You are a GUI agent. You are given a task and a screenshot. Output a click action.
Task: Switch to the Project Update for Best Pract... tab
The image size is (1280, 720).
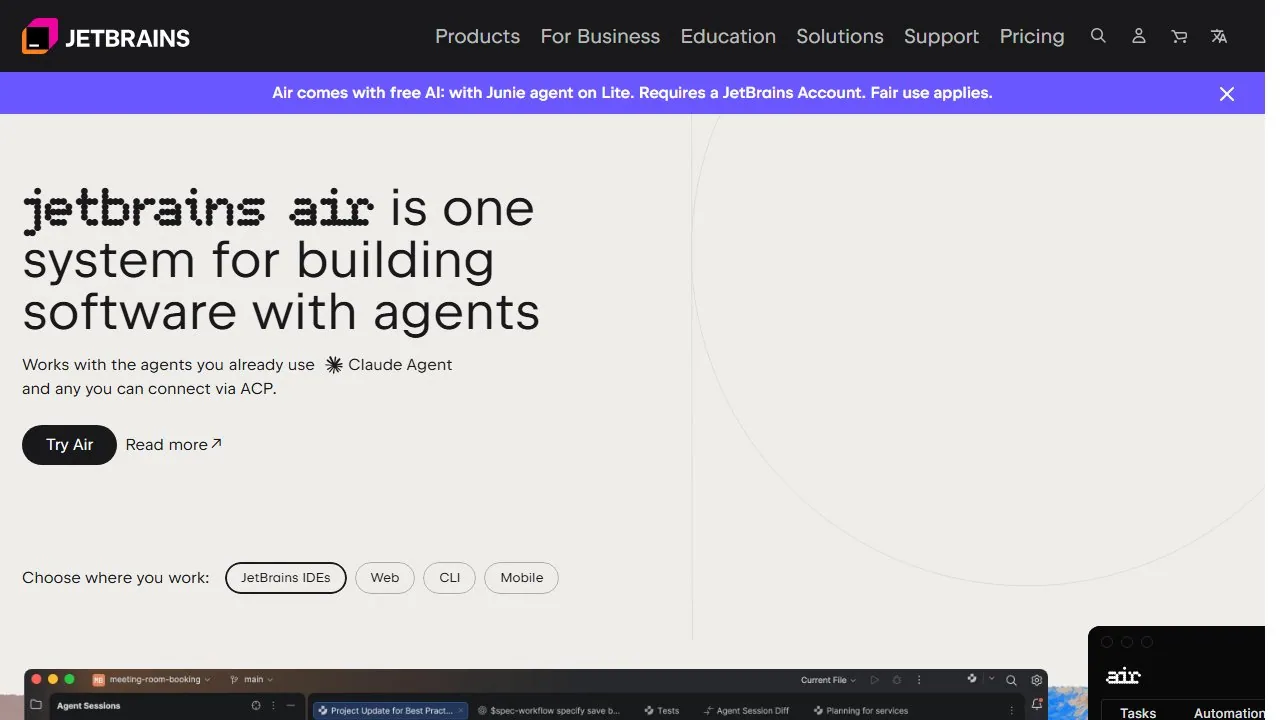pos(391,710)
